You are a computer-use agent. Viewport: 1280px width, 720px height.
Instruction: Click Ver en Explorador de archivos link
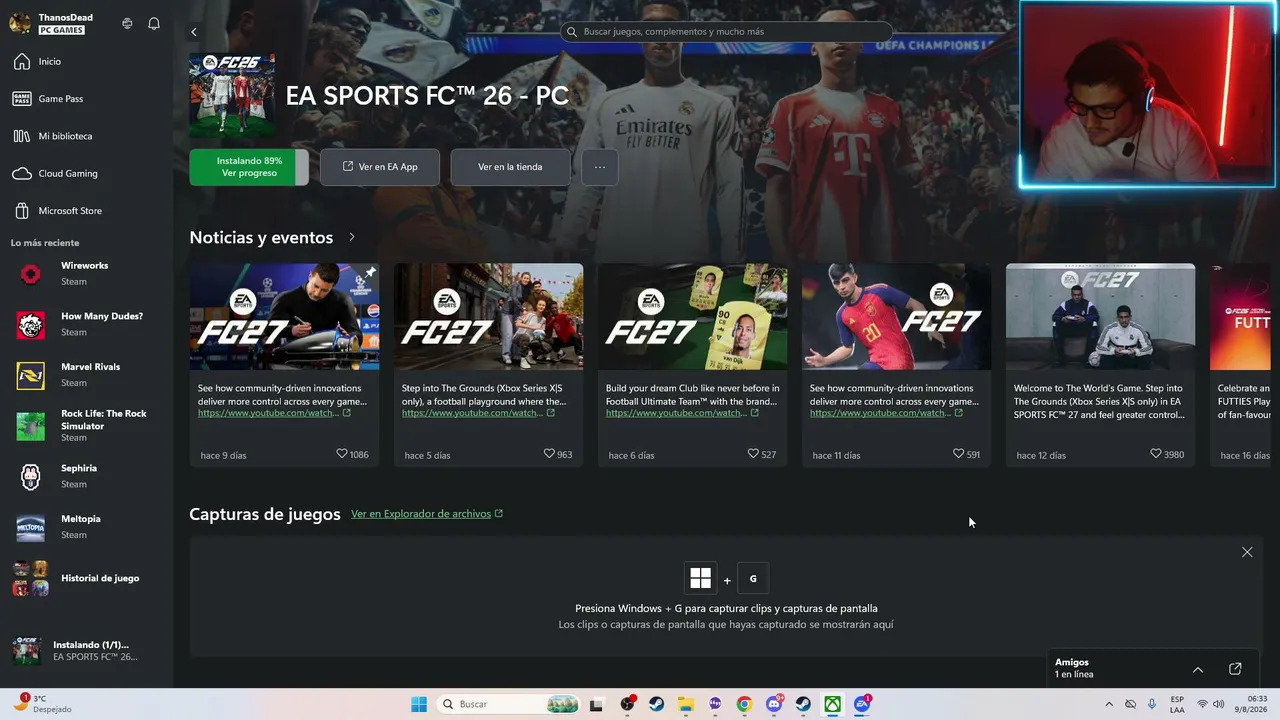tap(427, 514)
